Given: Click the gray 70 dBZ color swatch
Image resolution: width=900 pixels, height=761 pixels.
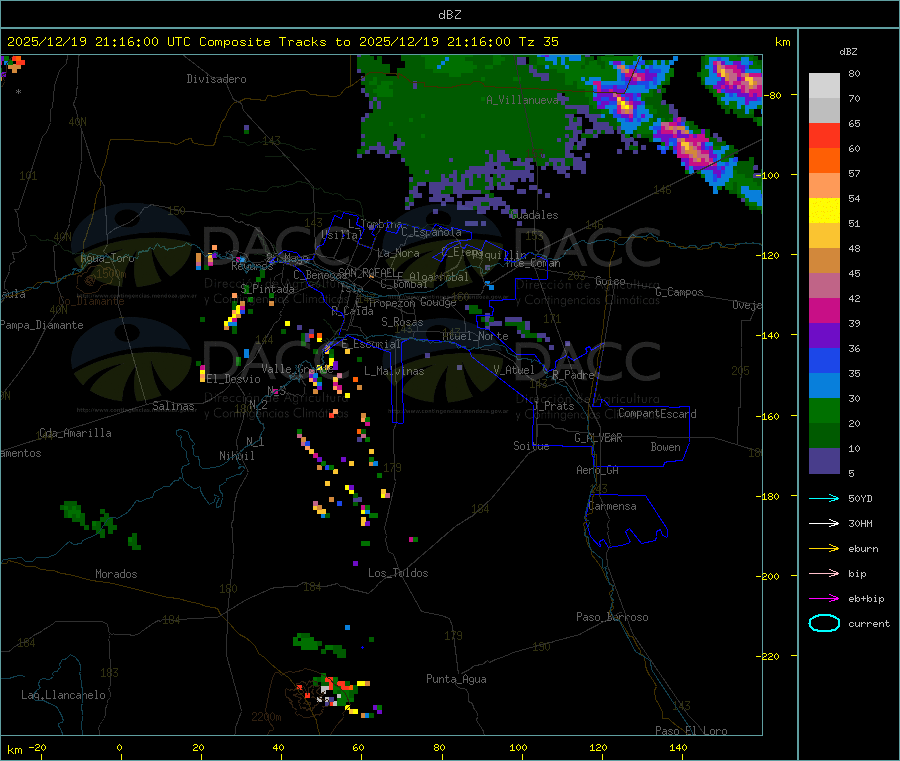Looking at the screenshot, I should click(x=824, y=111).
